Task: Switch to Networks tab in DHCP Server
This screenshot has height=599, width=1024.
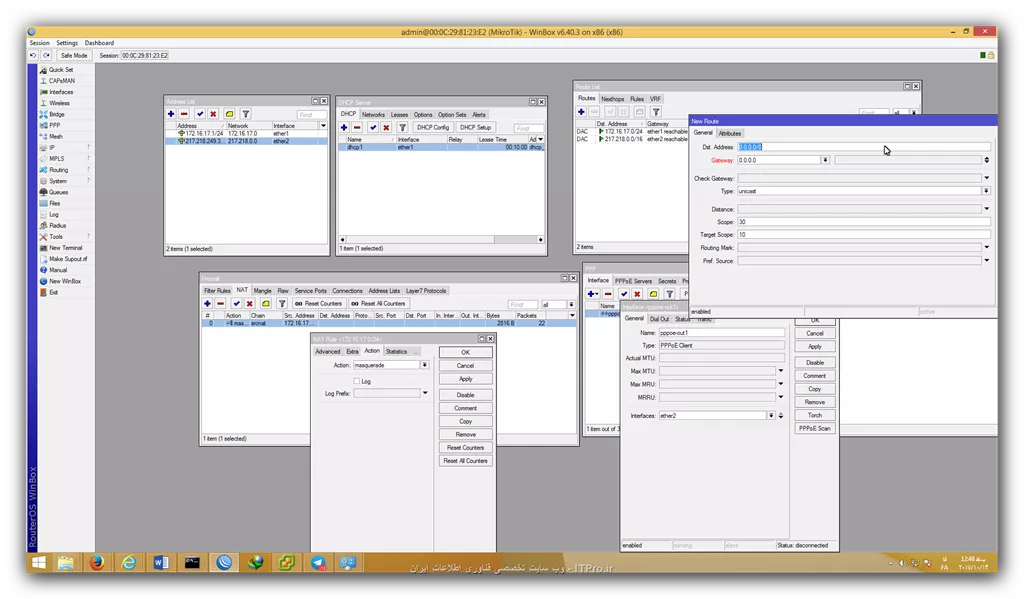Action: (374, 114)
